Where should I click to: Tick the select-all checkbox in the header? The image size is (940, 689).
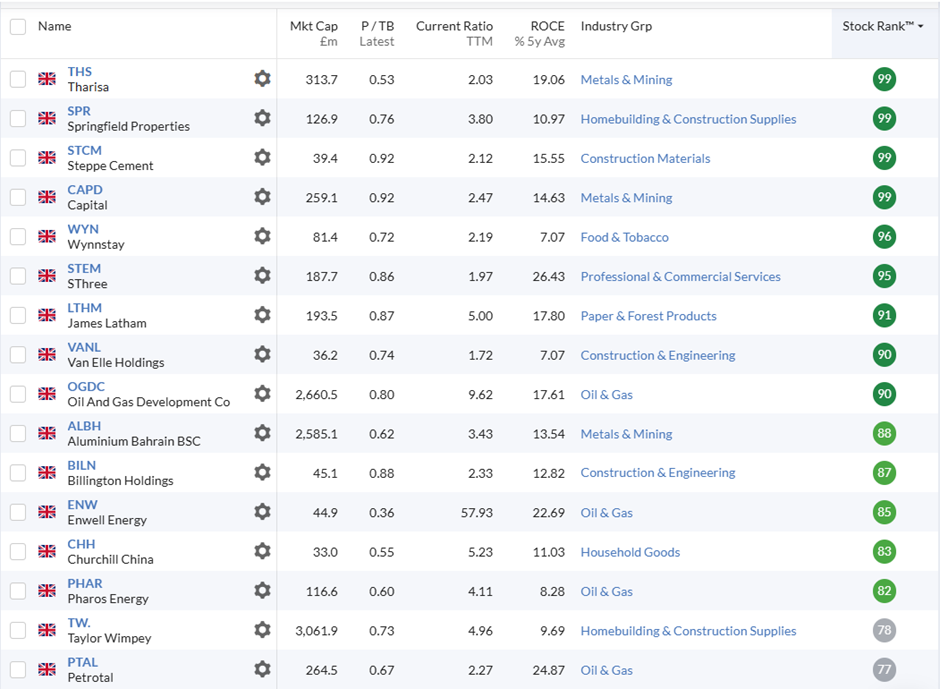coord(18,26)
